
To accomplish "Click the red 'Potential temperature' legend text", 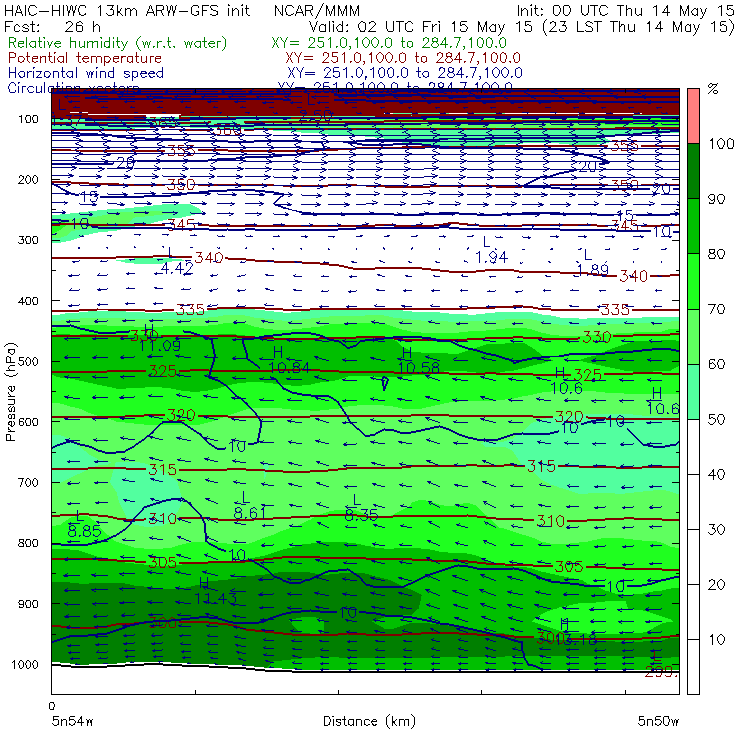I will 85,58.
